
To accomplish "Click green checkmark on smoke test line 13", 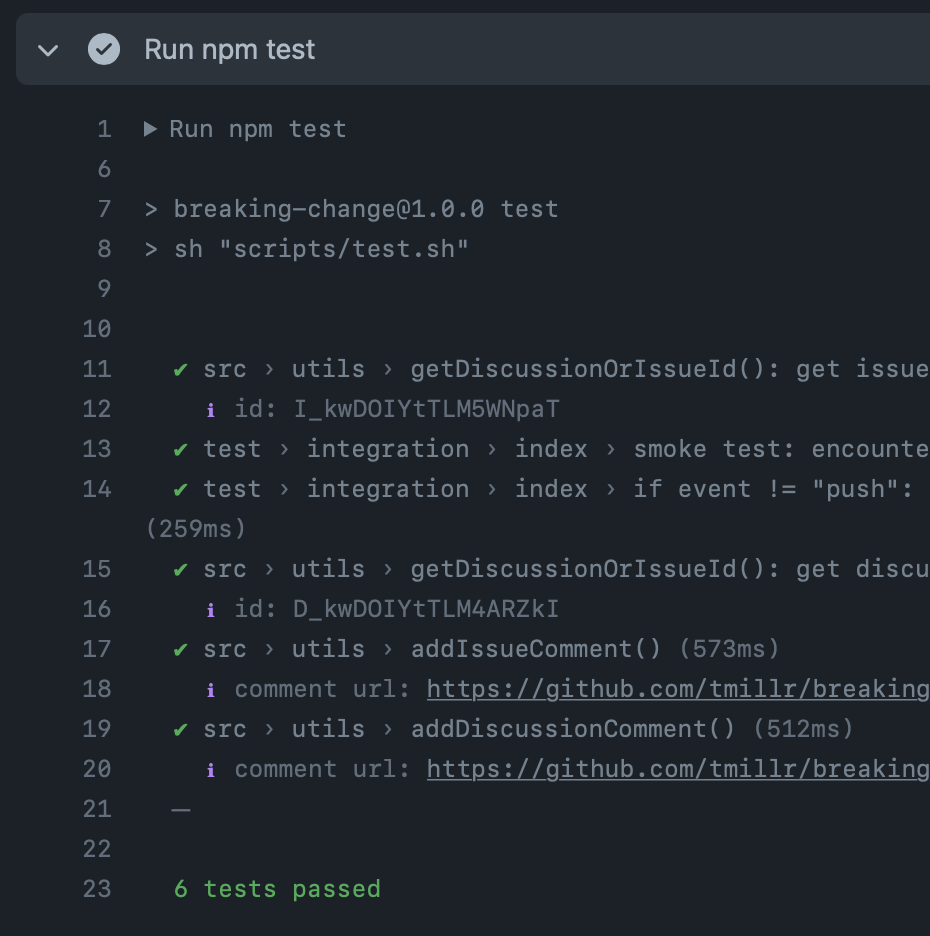I will pyautogui.click(x=180, y=450).
